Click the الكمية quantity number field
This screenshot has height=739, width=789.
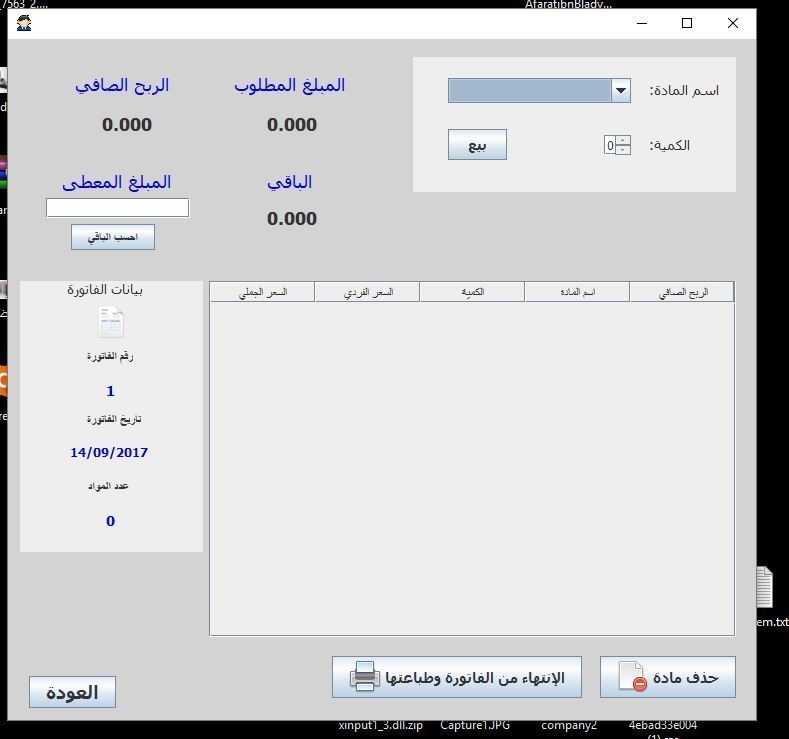coord(610,145)
